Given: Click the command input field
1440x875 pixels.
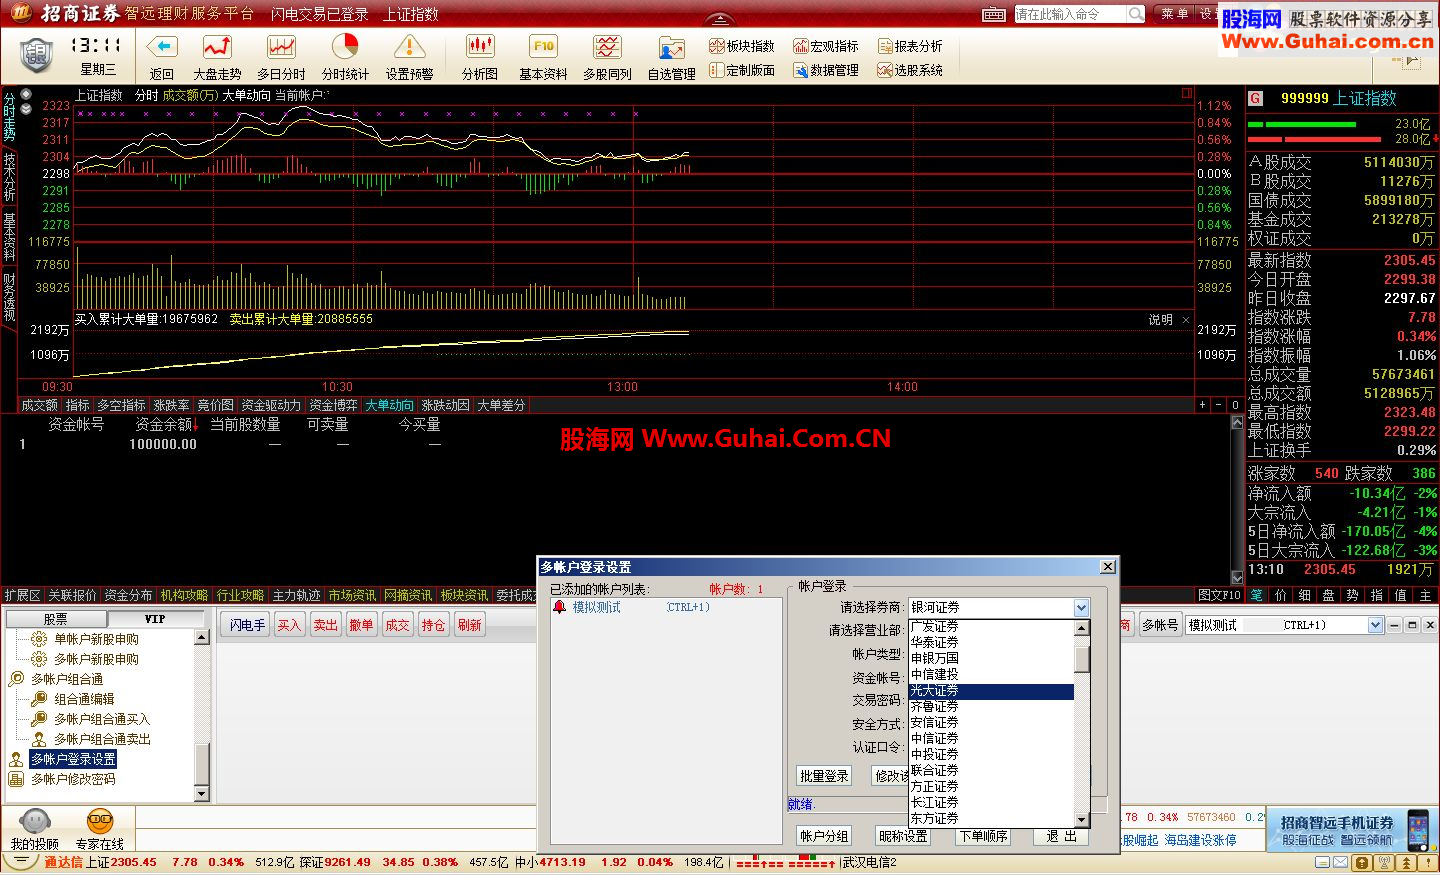Looking at the screenshot, I should pos(1070,14).
